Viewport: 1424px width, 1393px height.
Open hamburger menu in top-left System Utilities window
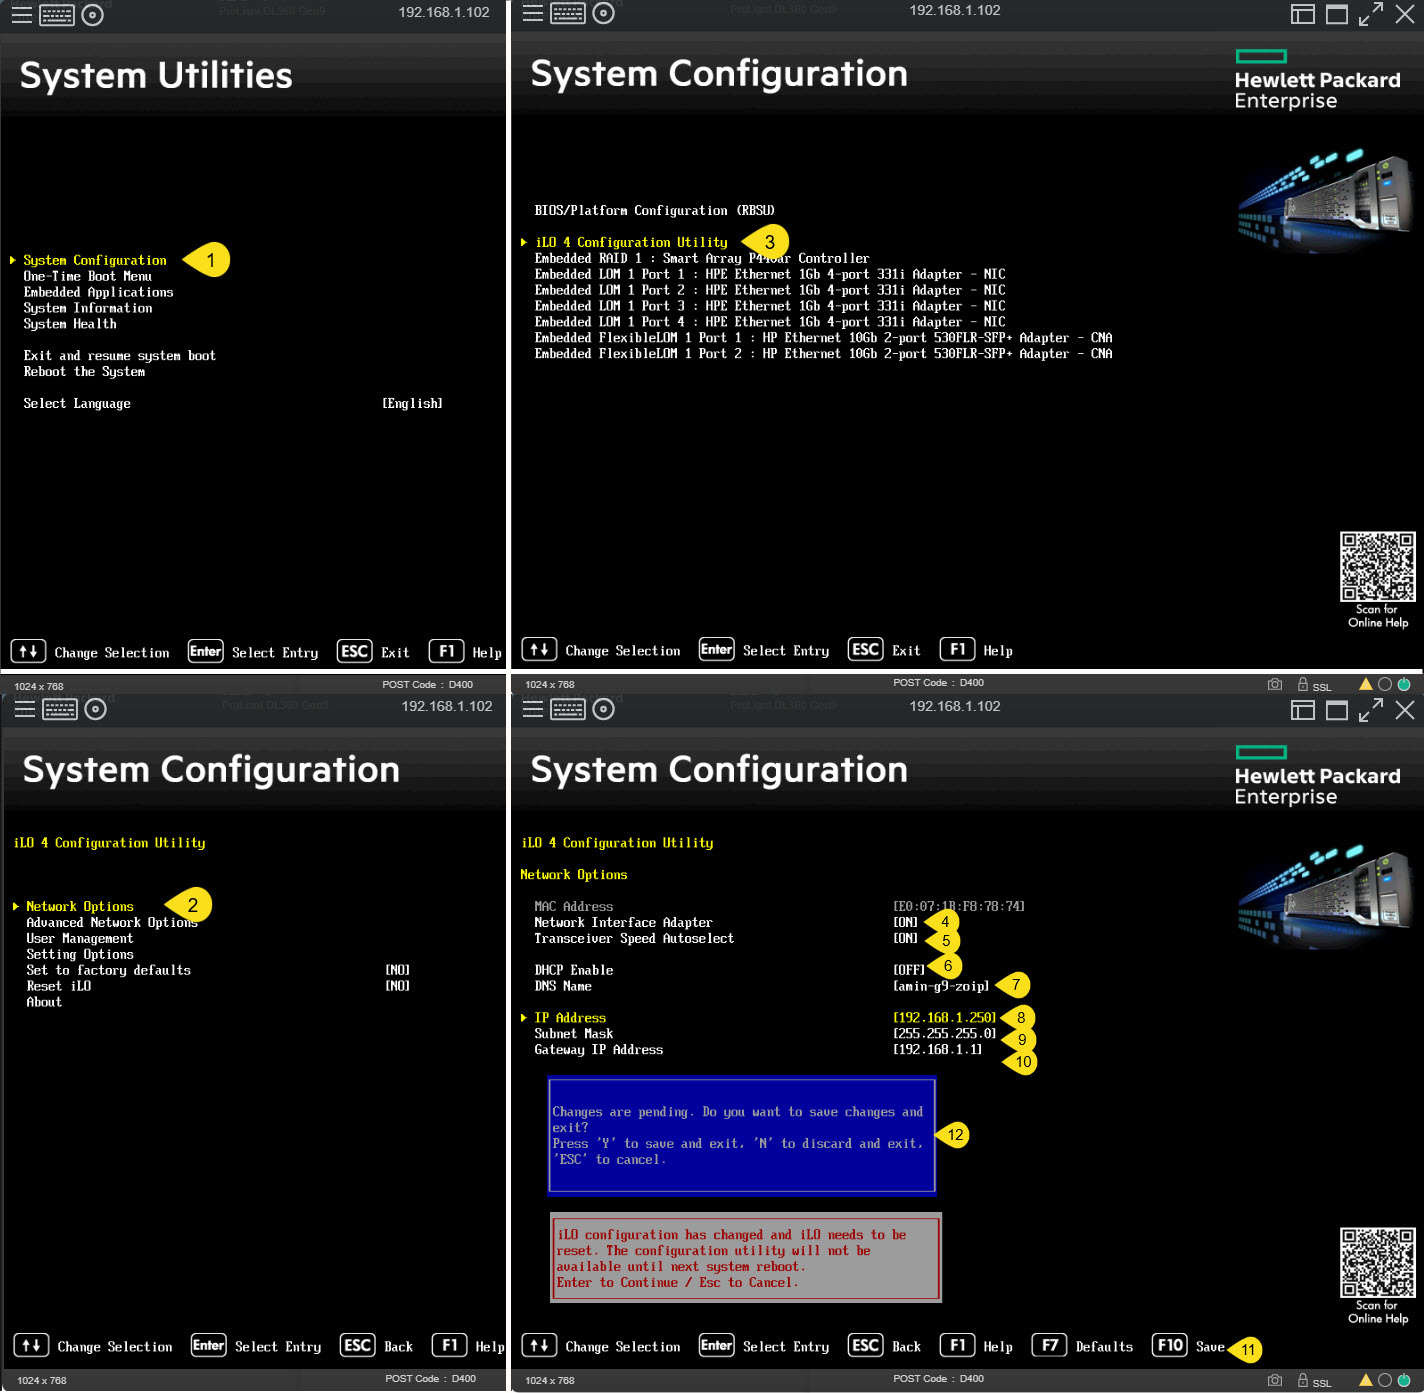tap(22, 15)
